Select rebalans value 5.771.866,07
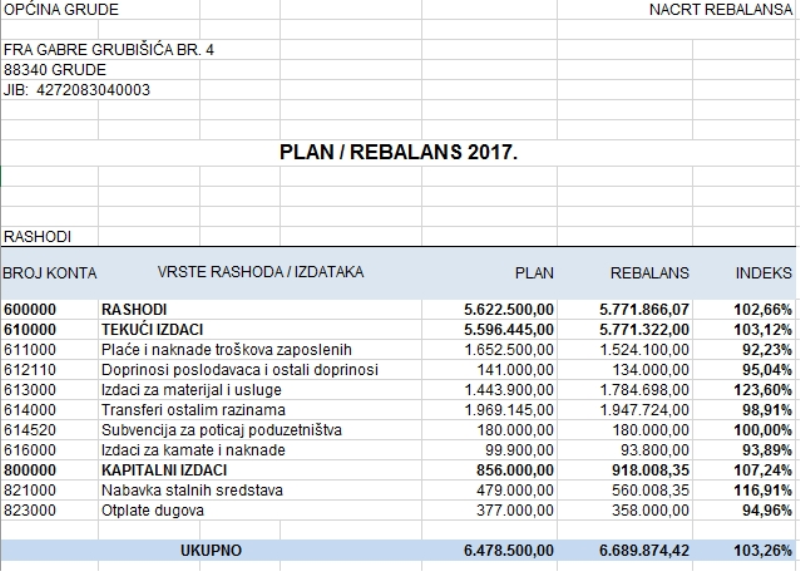Screen dimensions: 800x571 (644, 310)
